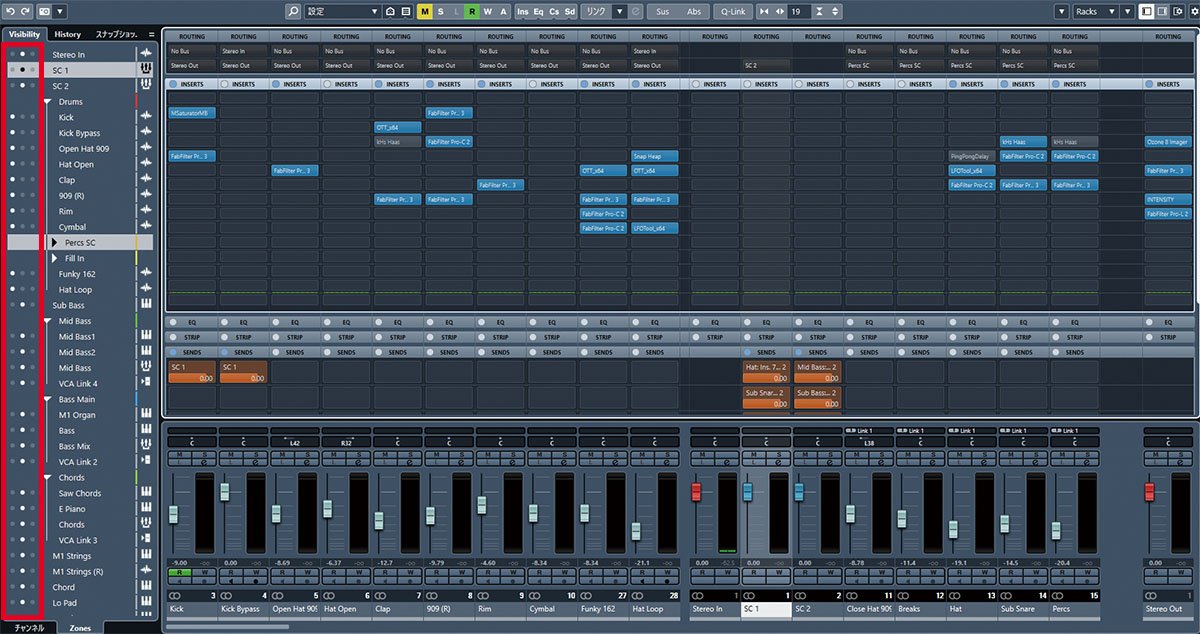Toggle the global green R read automation button
1200x634 pixels.
tap(471, 11)
